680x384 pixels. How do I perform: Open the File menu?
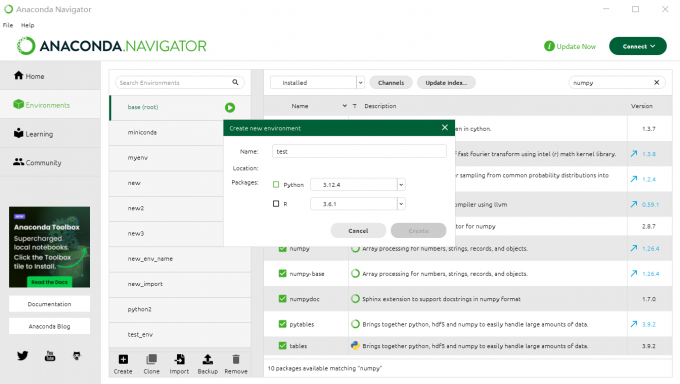click(x=8, y=25)
